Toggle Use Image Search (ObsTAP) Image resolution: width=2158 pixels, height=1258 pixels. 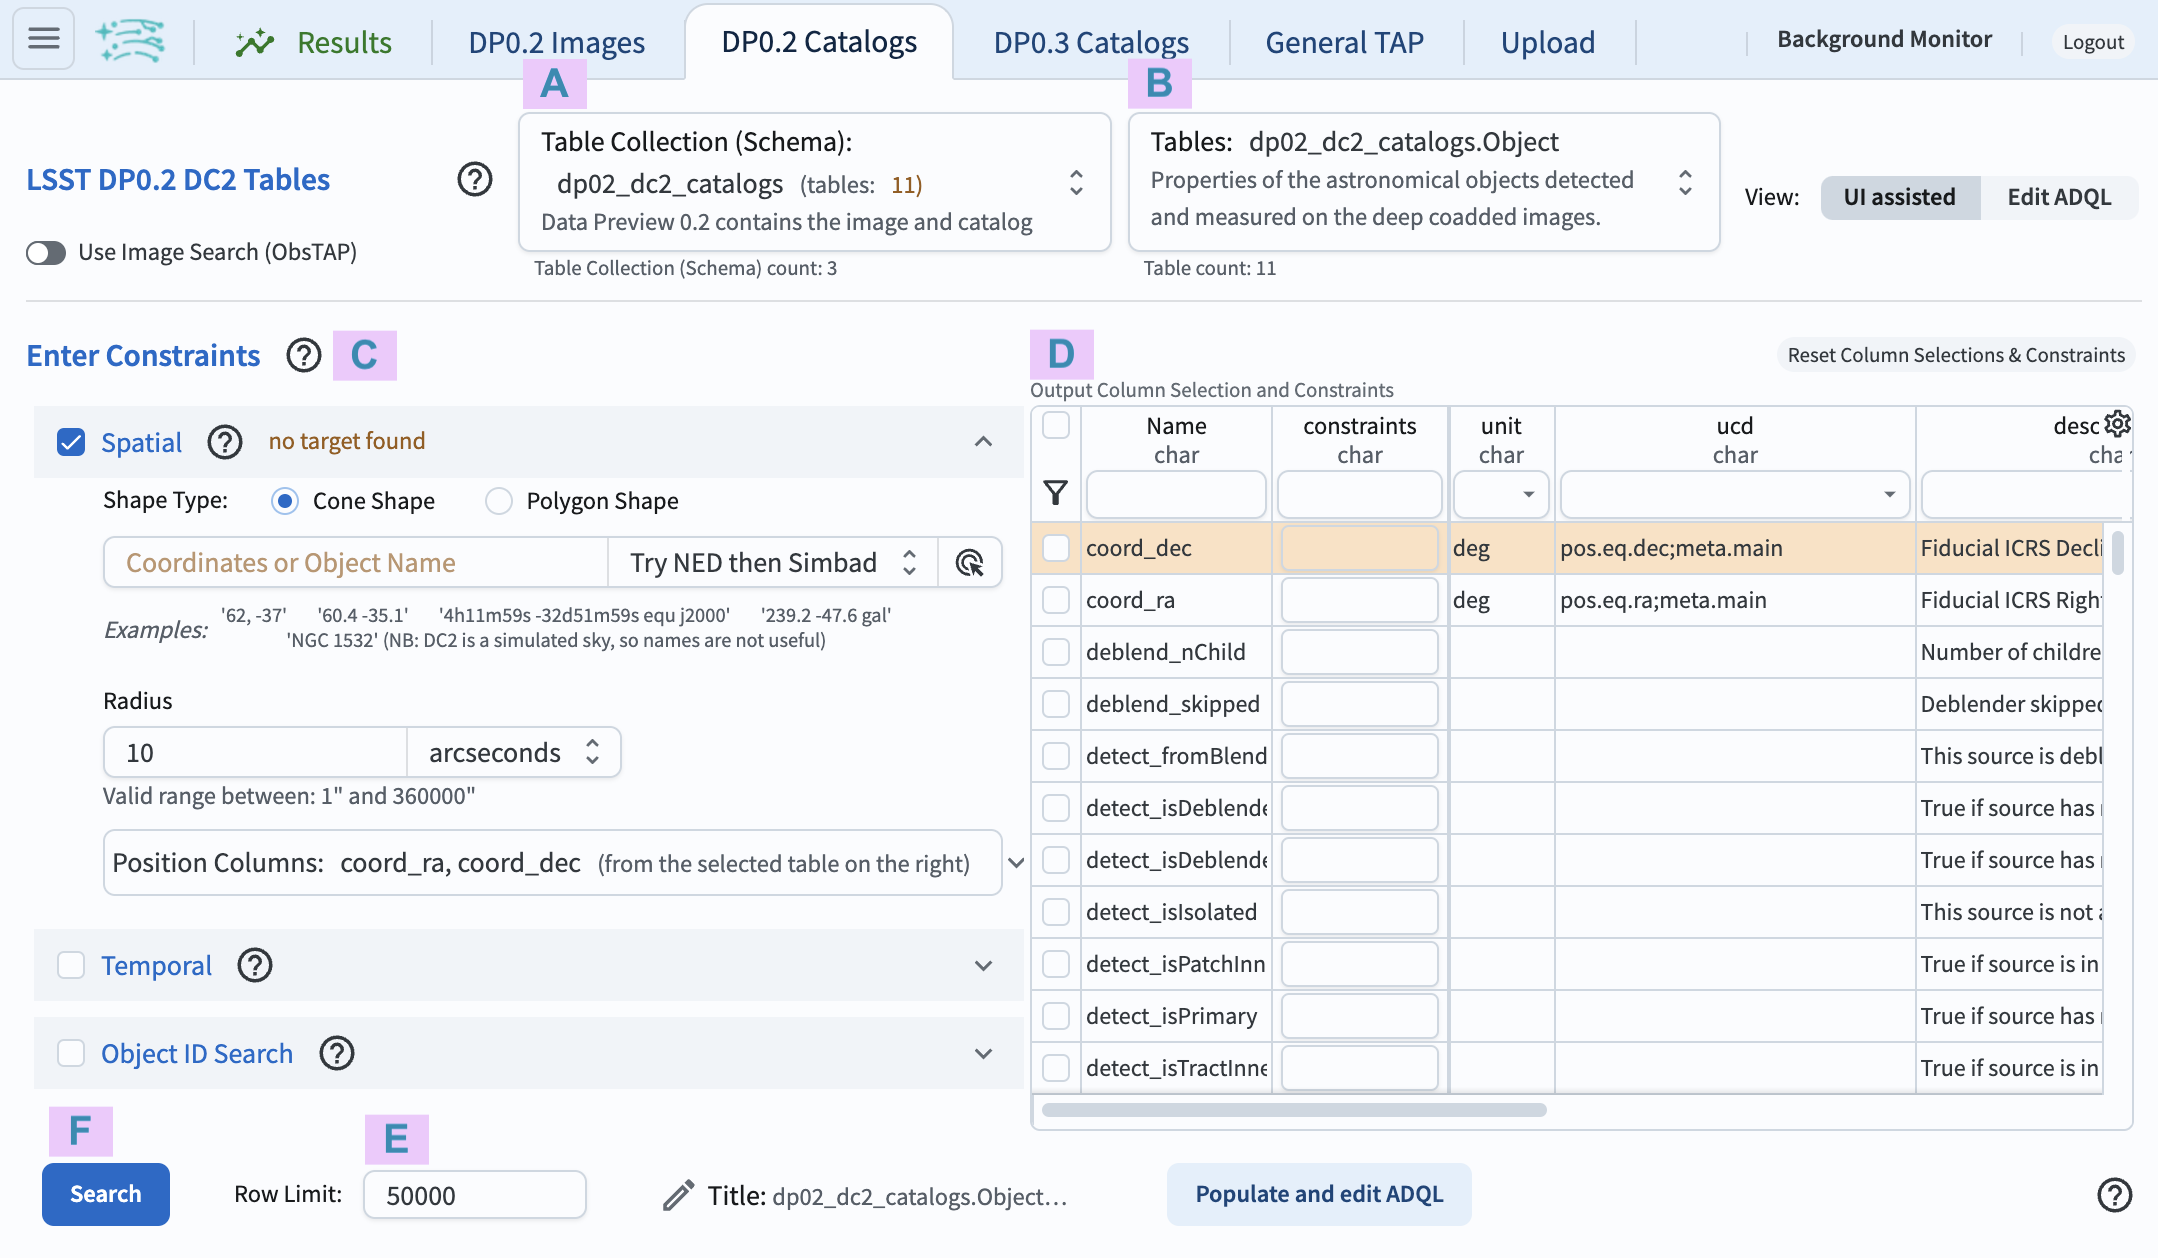(x=44, y=253)
